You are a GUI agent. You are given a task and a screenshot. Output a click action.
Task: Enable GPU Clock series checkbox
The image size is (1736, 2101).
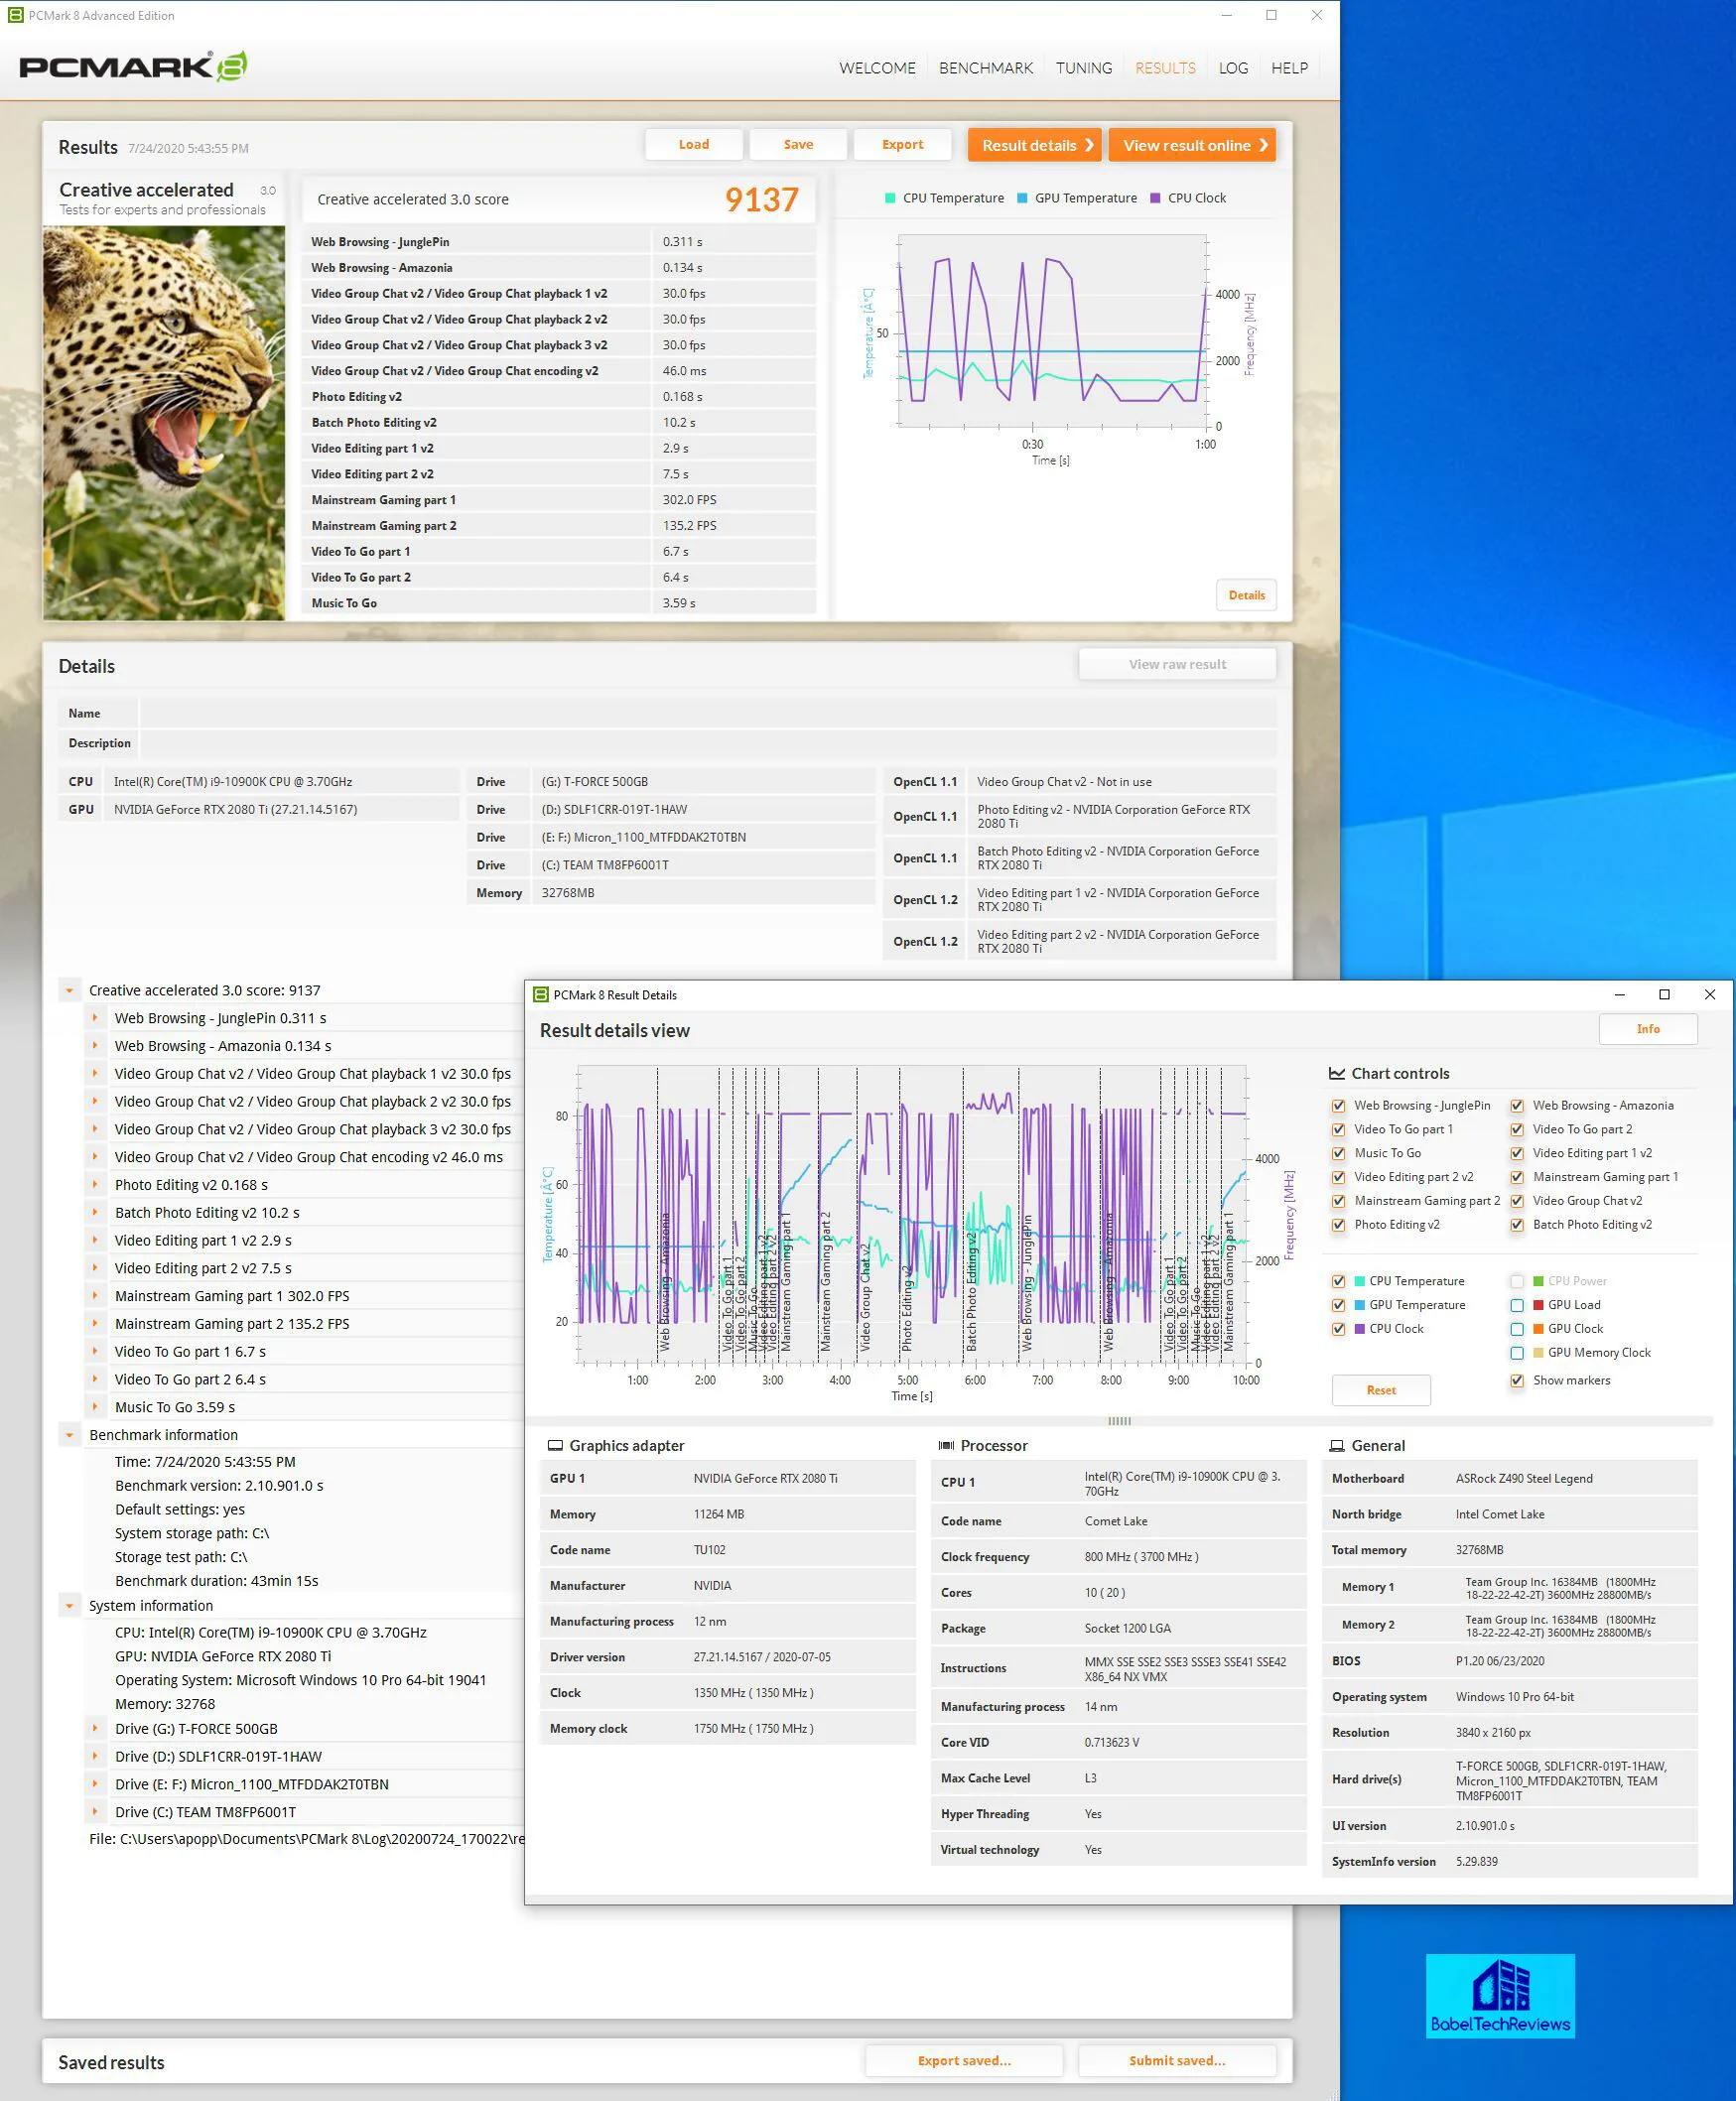[x=1517, y=1330]
